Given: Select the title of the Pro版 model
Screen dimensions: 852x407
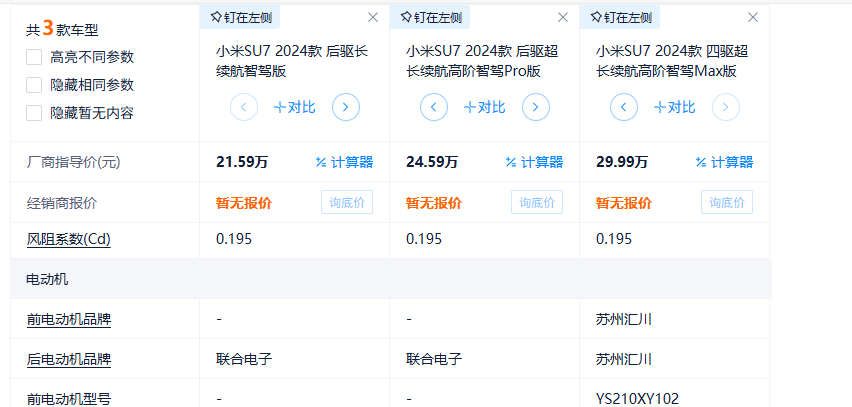Looking at the screenshot, I should tap(482, 61).
